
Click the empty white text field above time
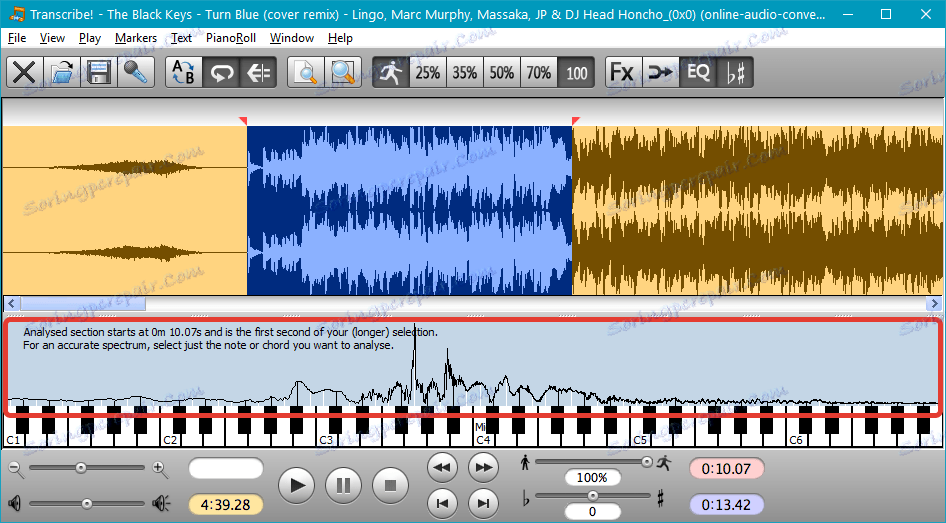(x=226, y=469)
